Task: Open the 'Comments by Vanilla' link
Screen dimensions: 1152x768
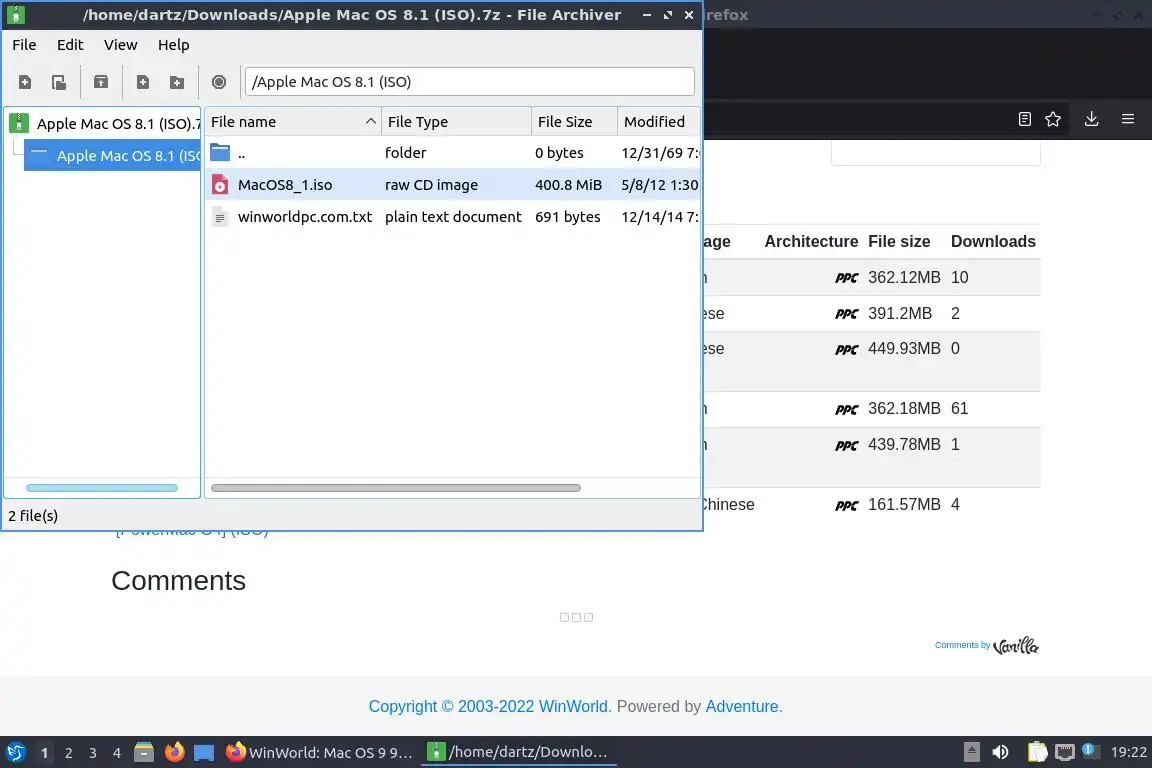Action: [x=987, y=645]
